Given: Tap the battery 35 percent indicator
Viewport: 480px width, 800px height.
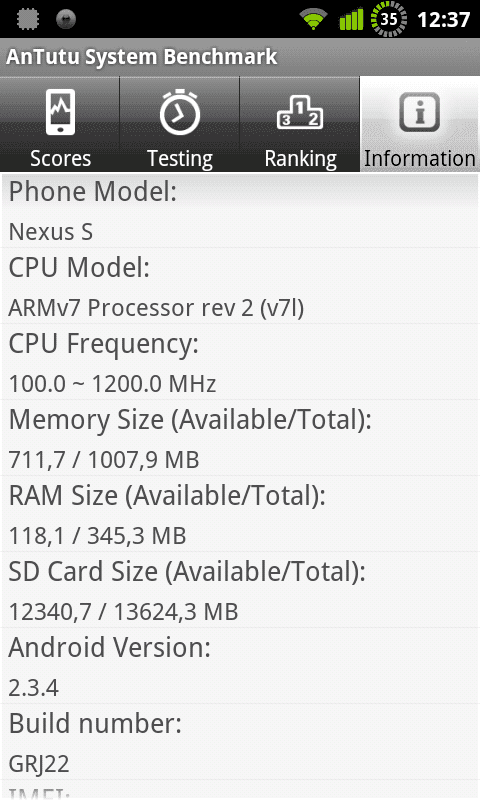Looking at the screenshot, I should (389, 19).
